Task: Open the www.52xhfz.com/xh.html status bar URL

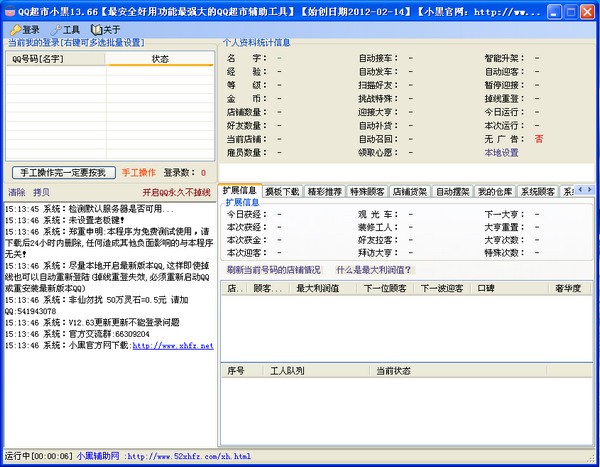Action: 189,456
